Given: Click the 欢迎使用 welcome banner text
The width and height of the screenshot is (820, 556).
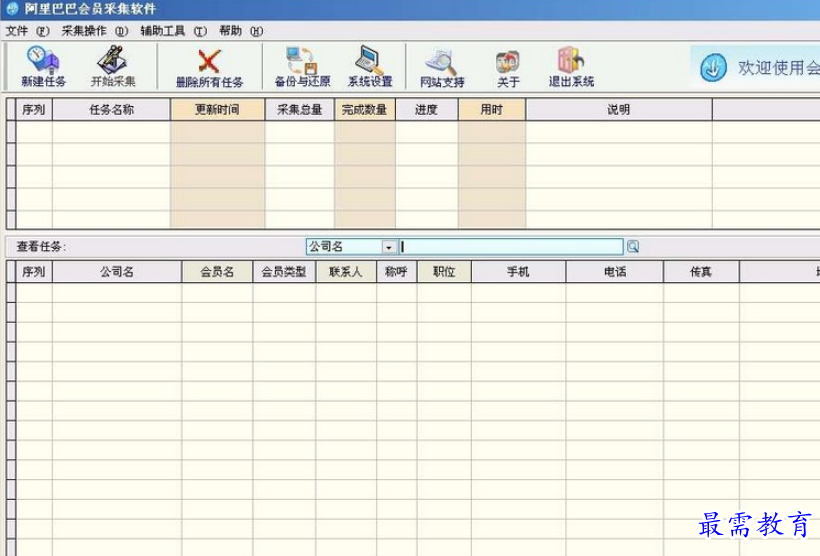Looking at the screenshot, I should pyautogui.click(x=779, y=68).
